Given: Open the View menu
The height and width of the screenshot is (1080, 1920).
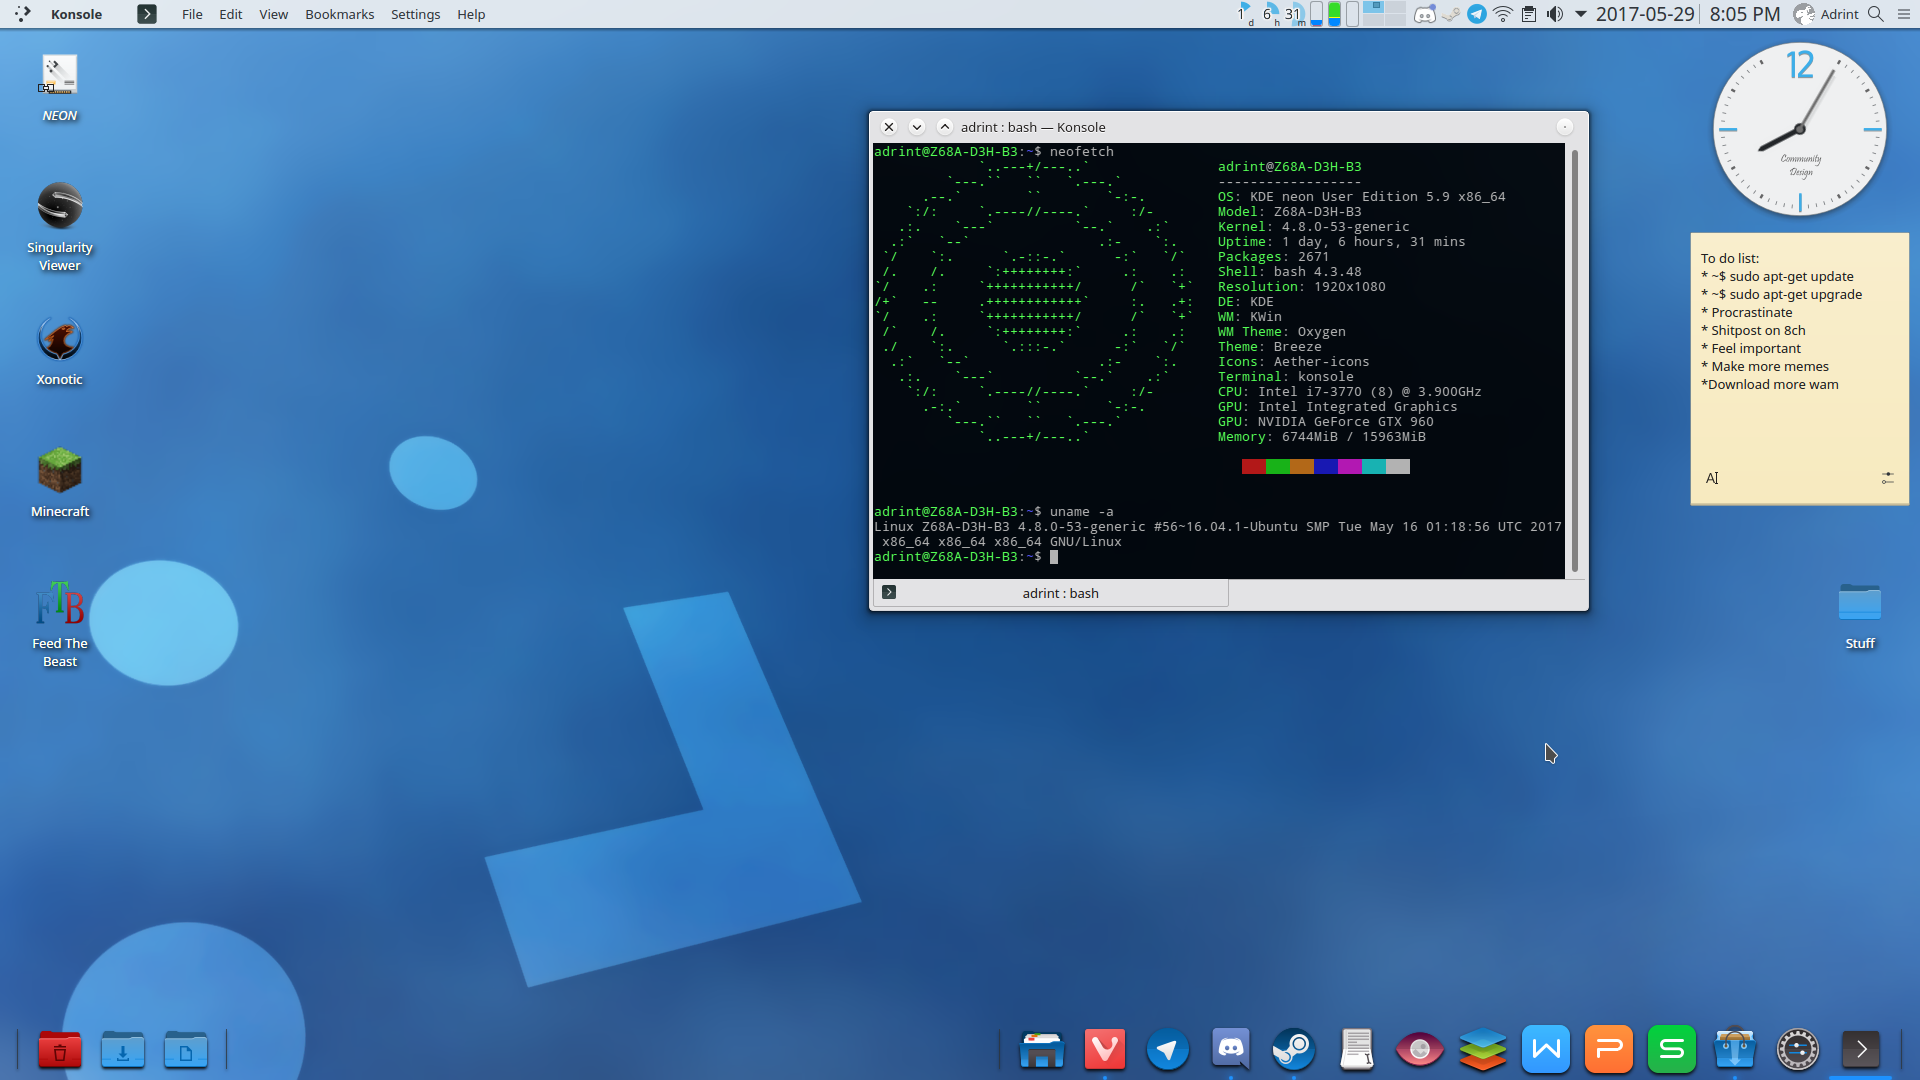Looking at the screenshot, I should [273, 14].
